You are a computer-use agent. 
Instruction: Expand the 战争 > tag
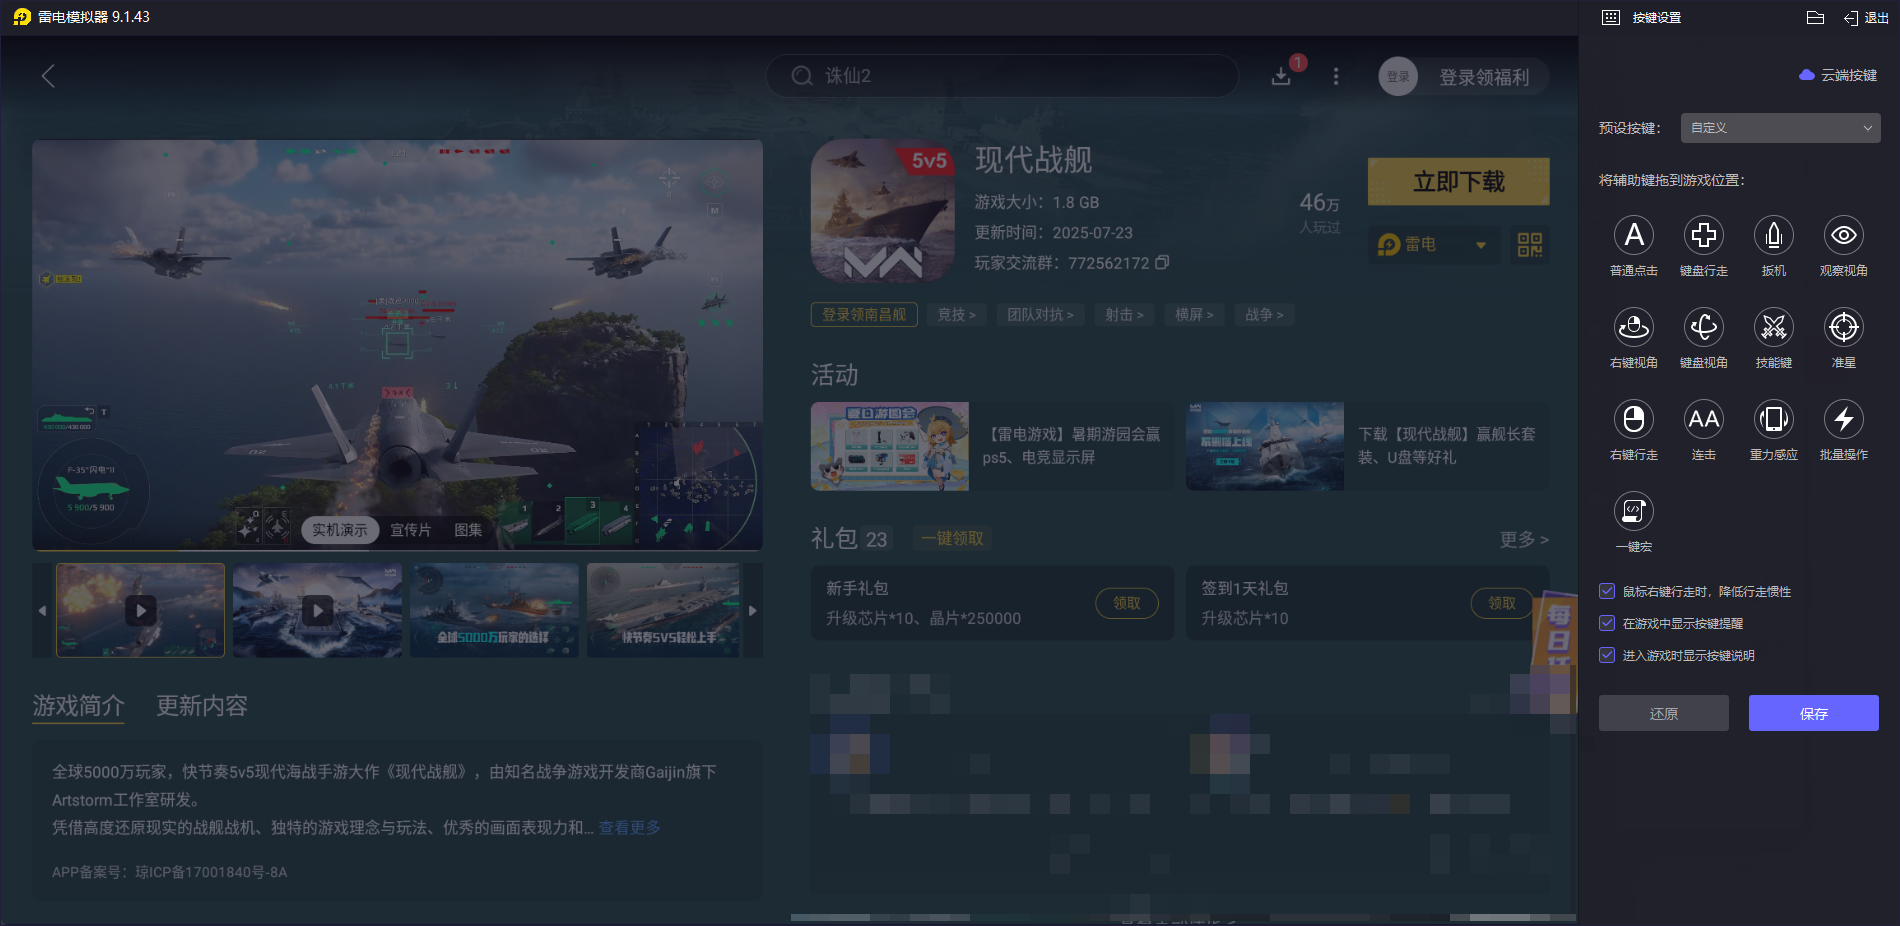pyautogui.click(x=1265, y=315)
